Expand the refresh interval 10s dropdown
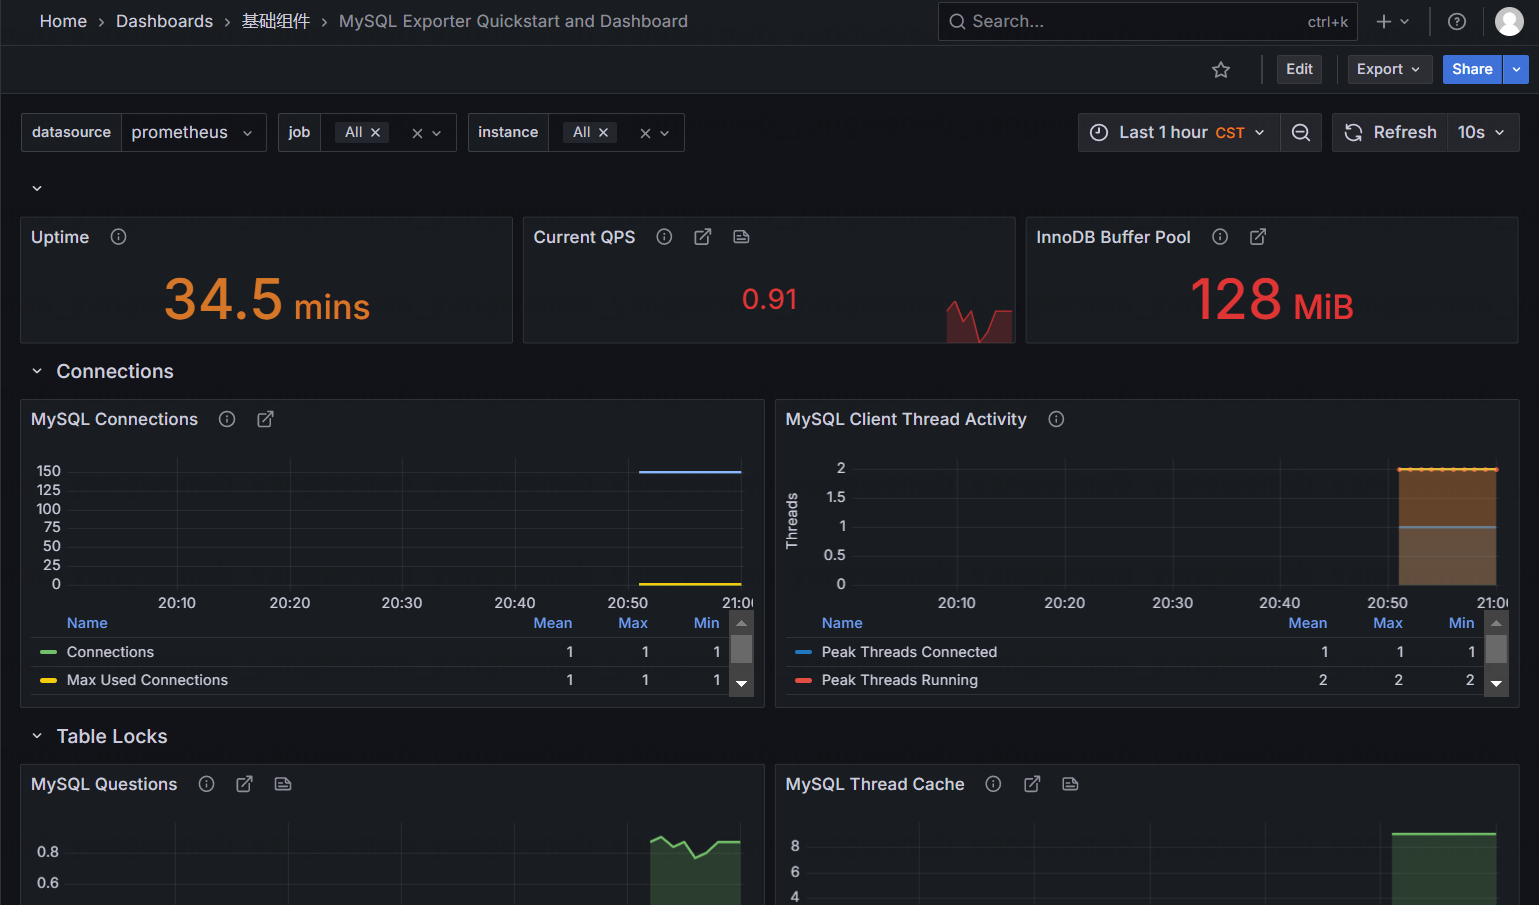The image size is (1539, 905). point(1482,133)
